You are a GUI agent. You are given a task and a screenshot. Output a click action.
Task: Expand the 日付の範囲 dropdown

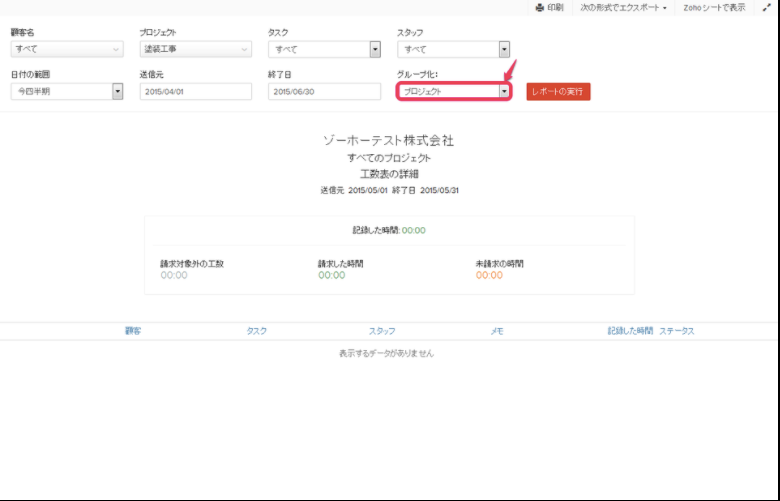pos(66,91)
